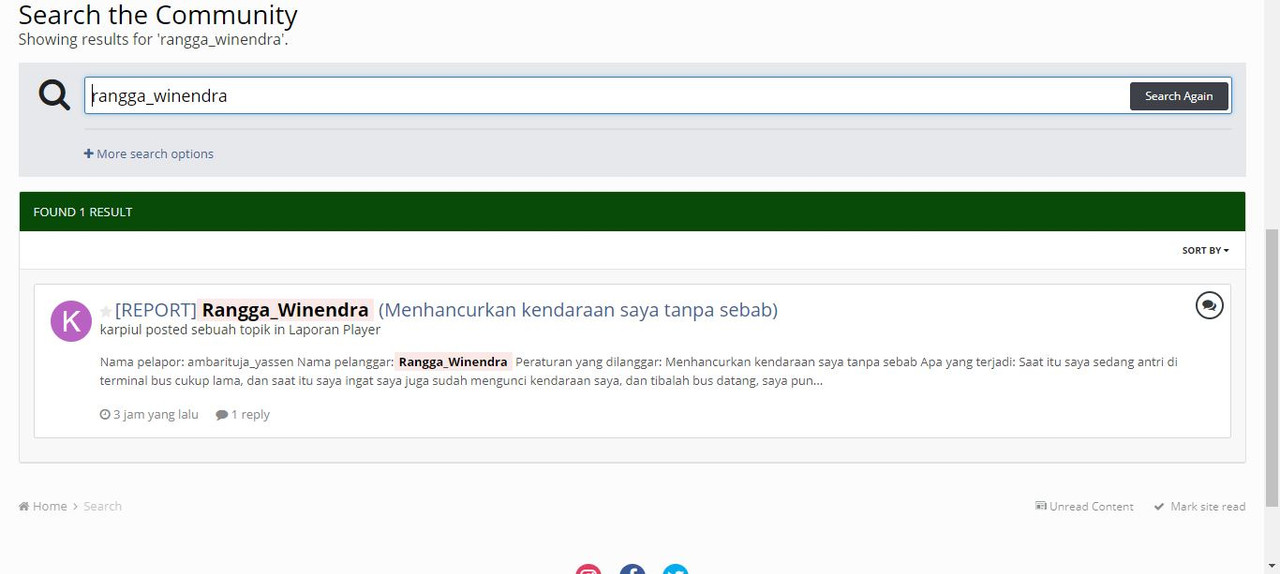
Task: Click the '1 reply' count
Action: pyautogui.click(x=243, y=415)
